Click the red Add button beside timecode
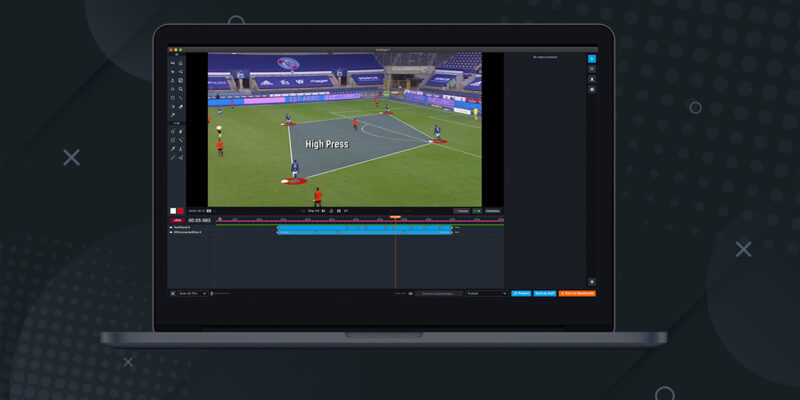The image size is (800, 400). tap(177, 220)
